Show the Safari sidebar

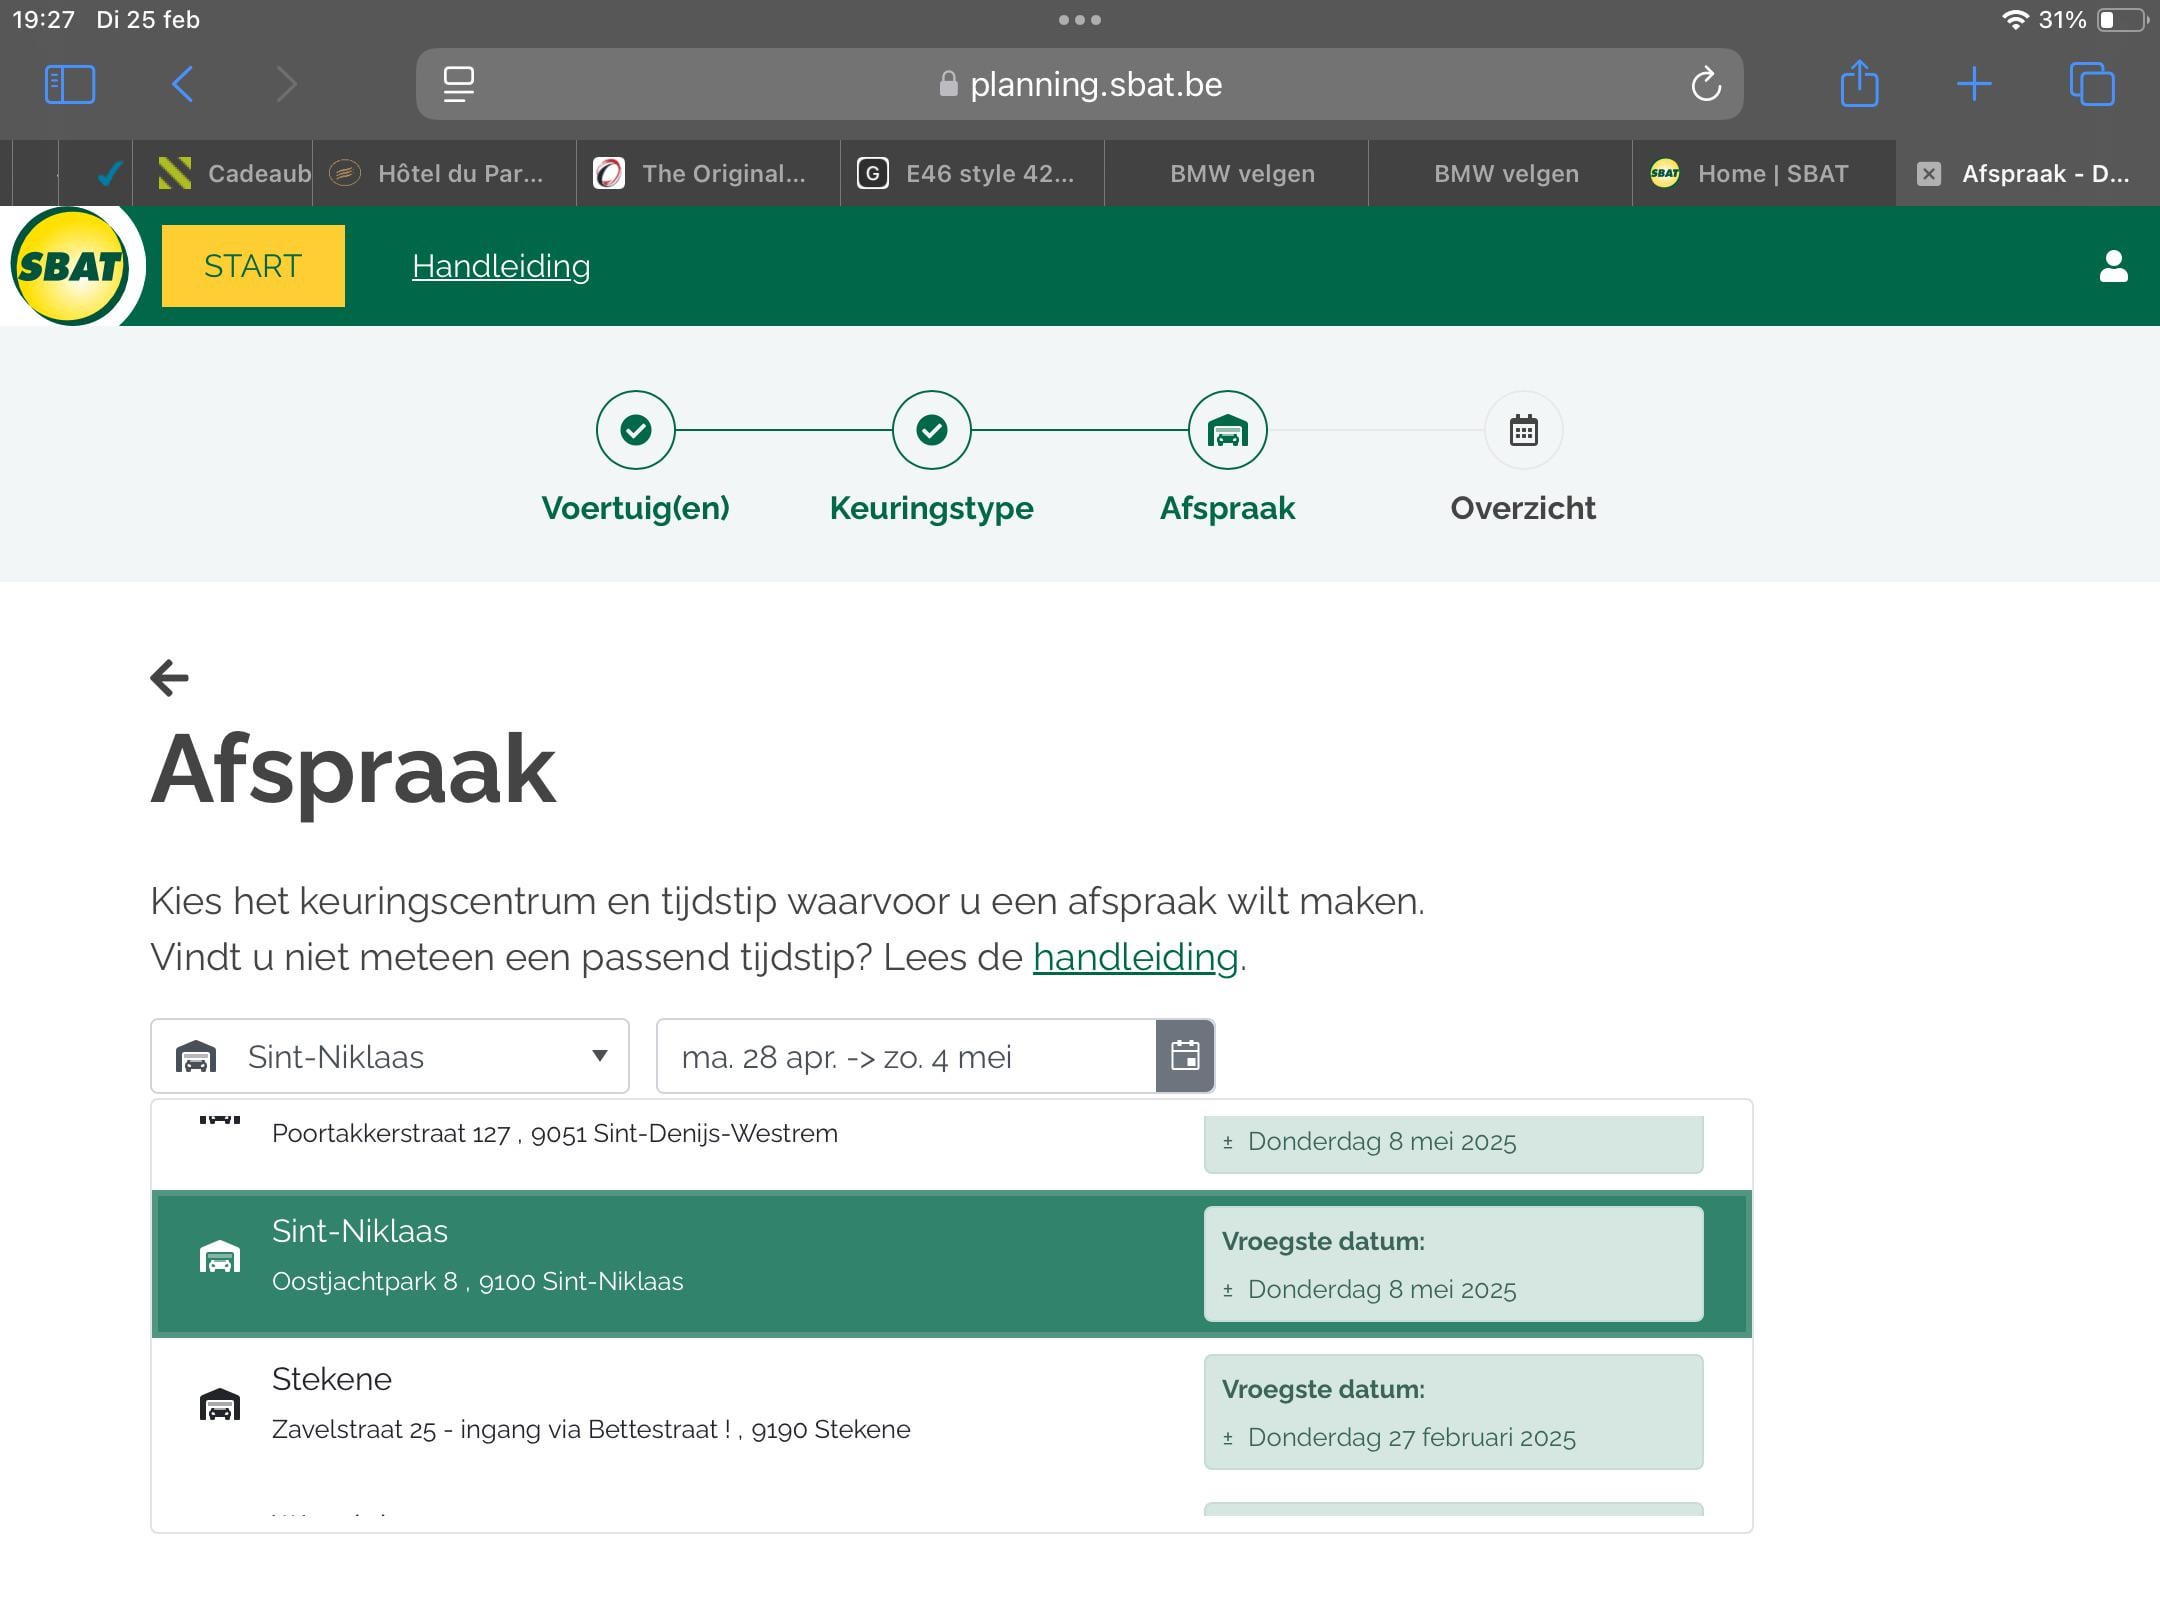[x=70, y=84]
